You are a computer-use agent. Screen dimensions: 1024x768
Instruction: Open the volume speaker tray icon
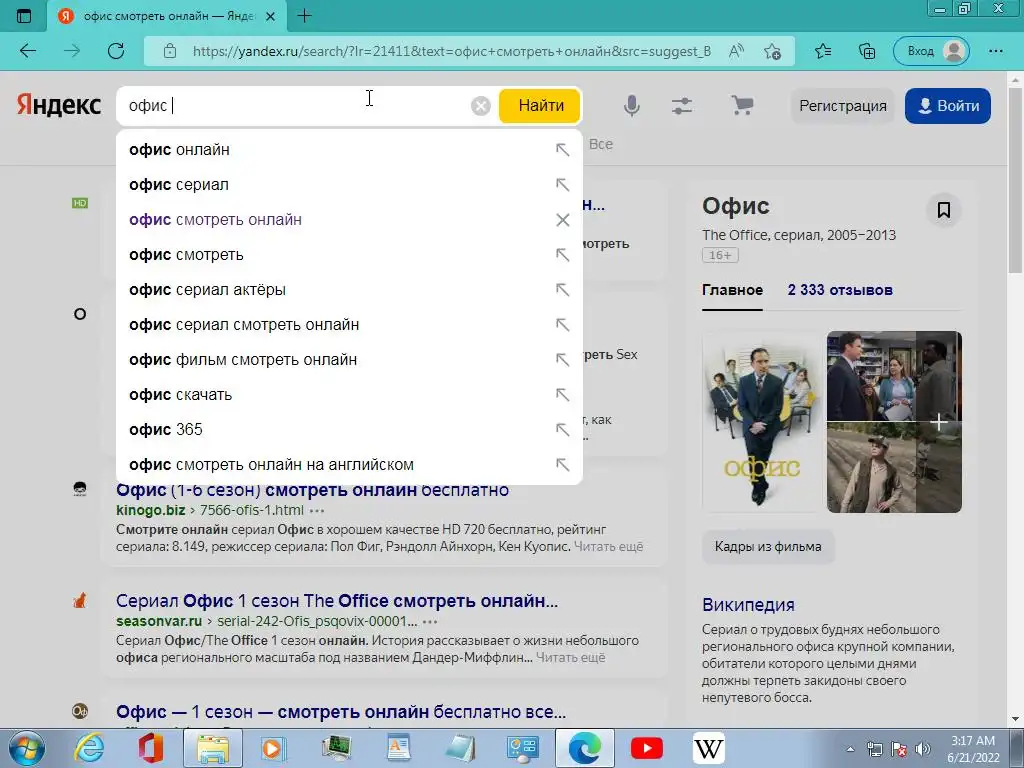coord(923,749)
